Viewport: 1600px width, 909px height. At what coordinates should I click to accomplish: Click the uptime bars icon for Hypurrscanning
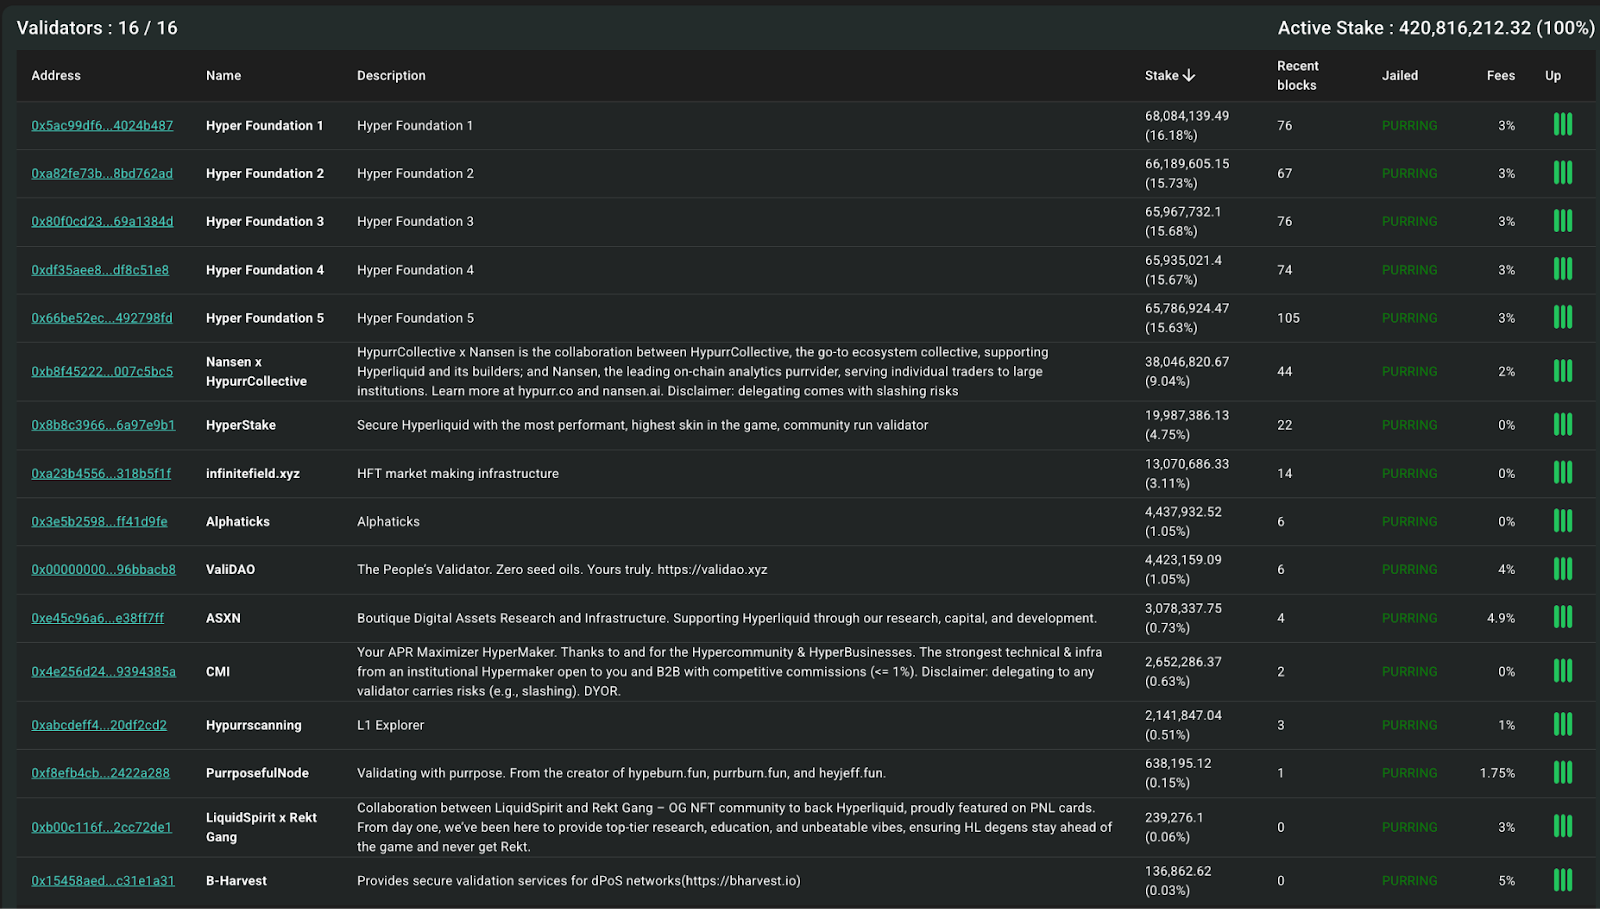[1562, 725]
